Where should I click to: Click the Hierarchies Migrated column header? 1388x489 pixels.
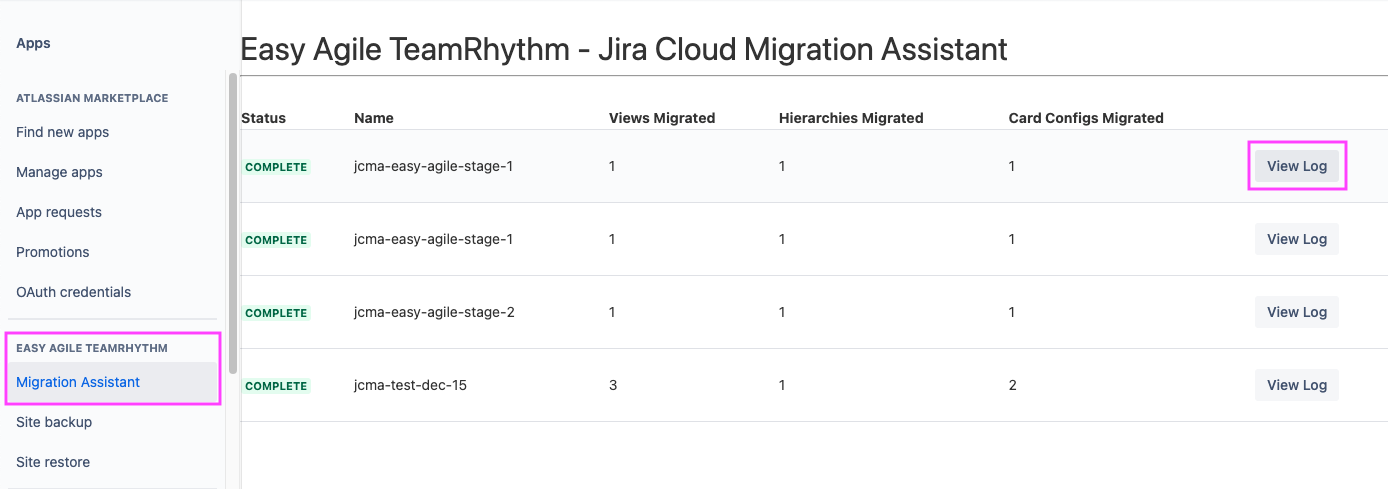pyautogui.click(x=851, y=118)
